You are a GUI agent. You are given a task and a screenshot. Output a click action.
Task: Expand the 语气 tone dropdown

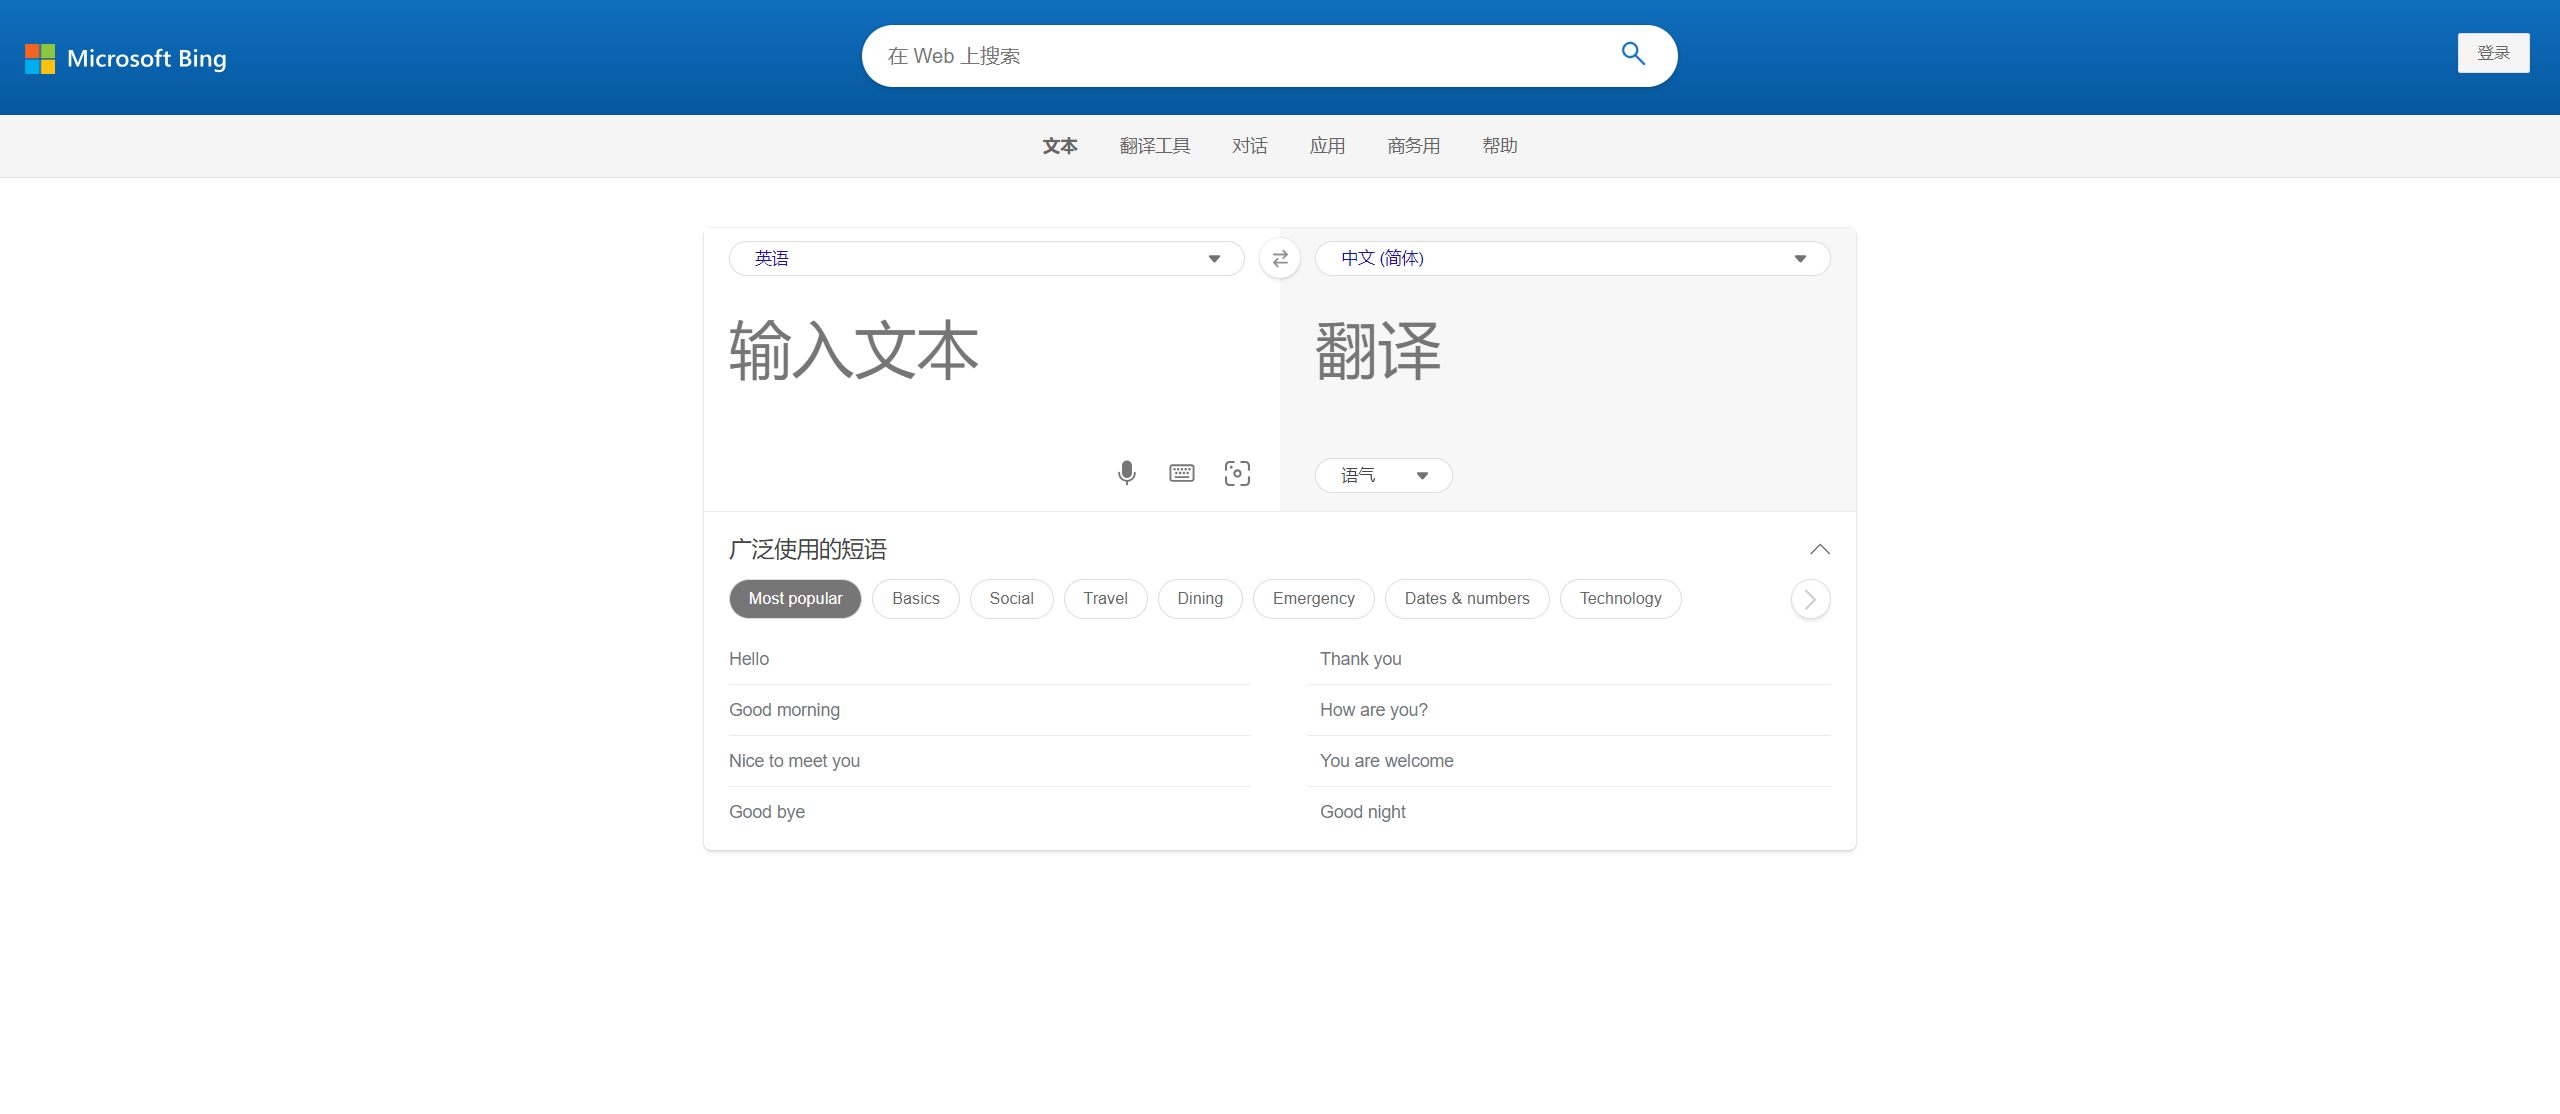point(1383,475)
